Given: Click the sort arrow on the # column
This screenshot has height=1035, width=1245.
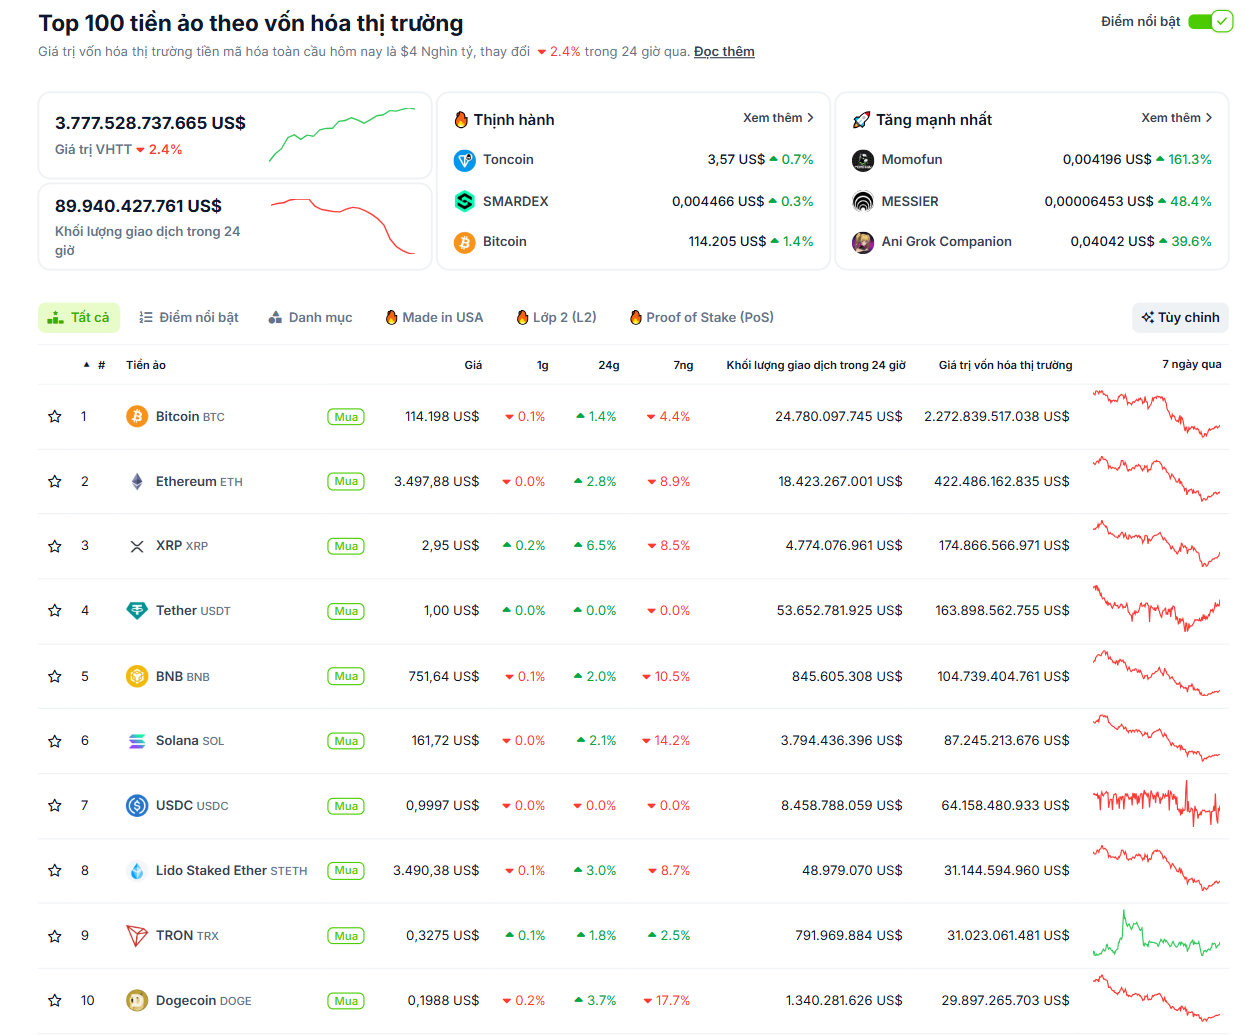Looking at the screenshot, I should [x=85, y=363].
